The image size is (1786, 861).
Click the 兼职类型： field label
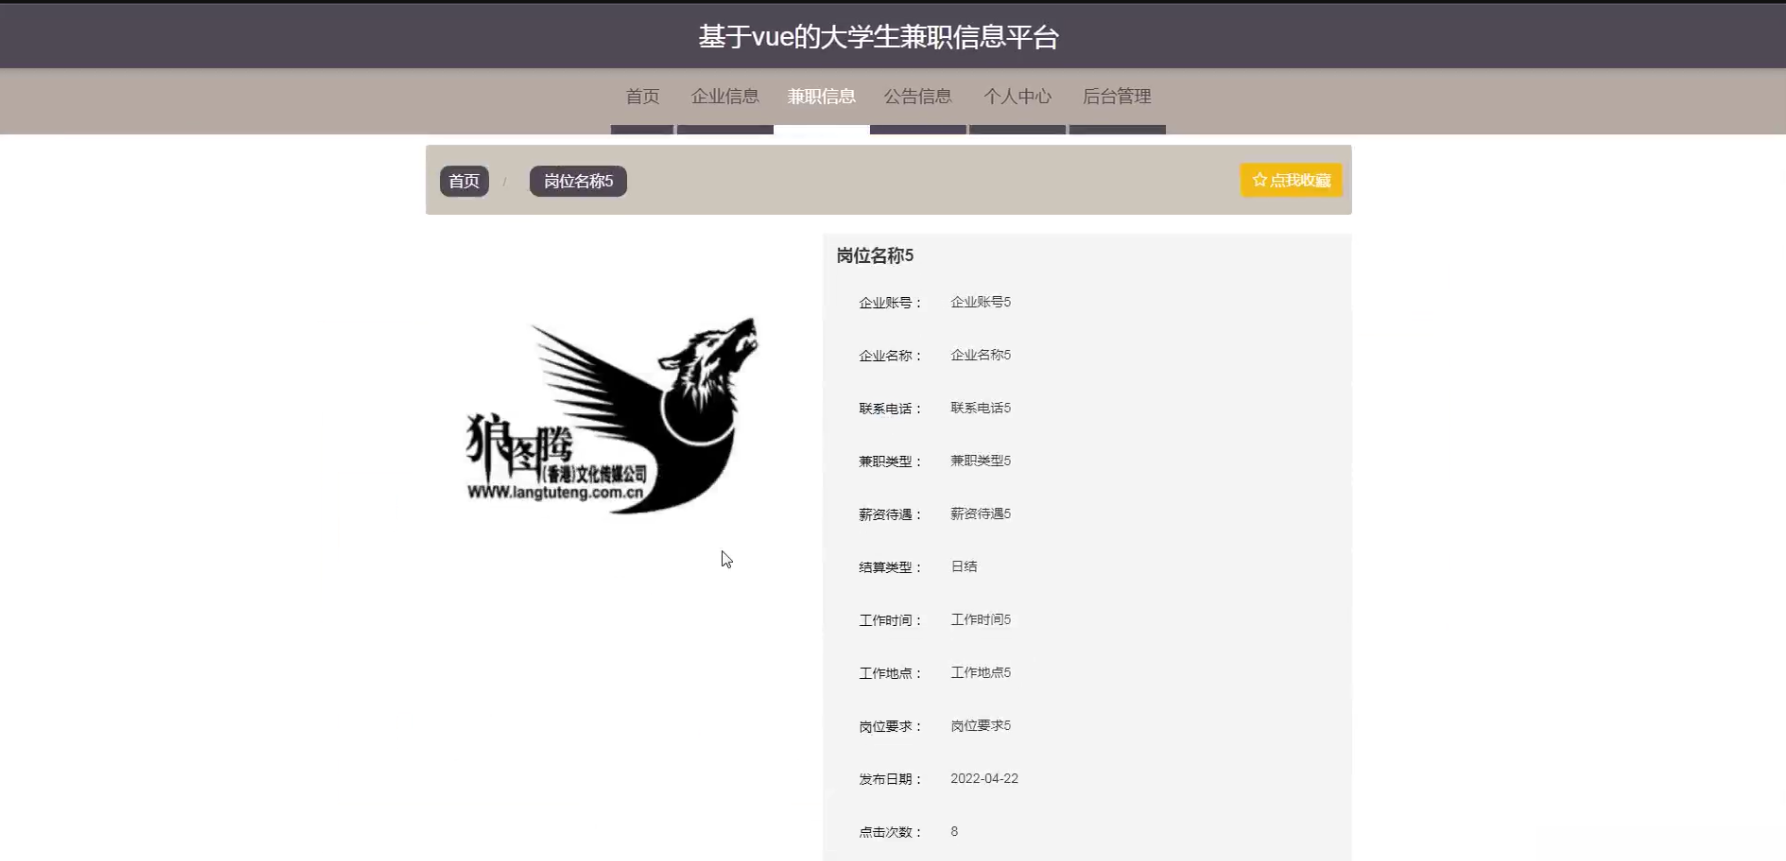[x=890, y=462]
